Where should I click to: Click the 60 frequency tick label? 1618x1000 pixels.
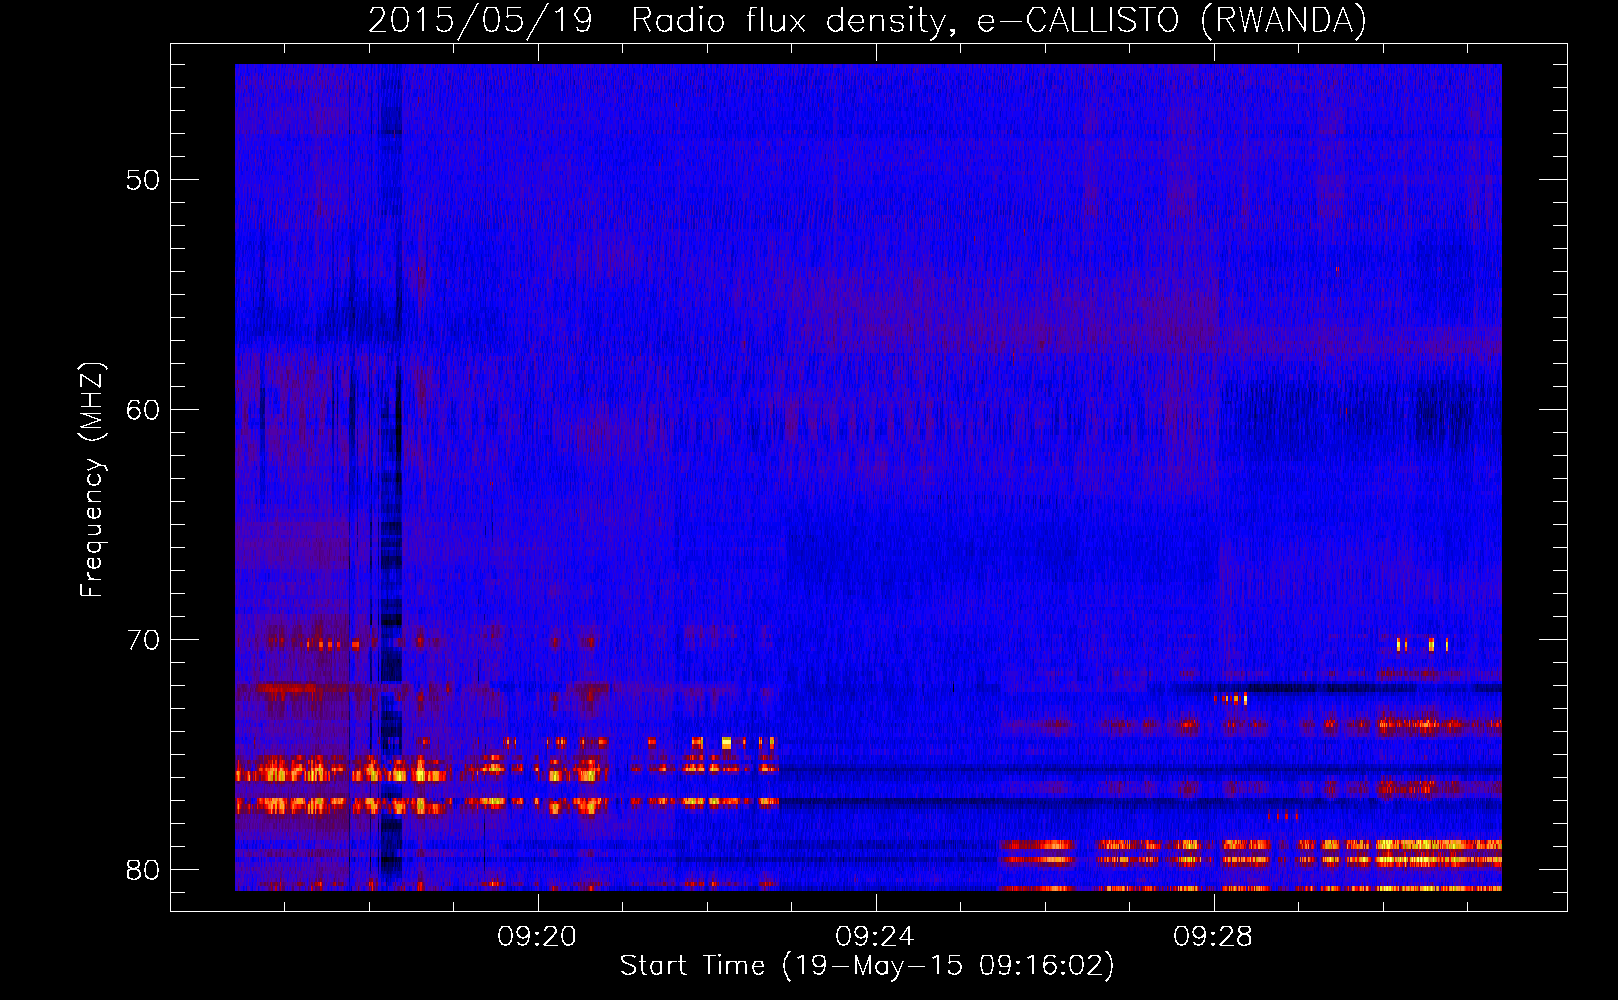[x=143, y=410]
